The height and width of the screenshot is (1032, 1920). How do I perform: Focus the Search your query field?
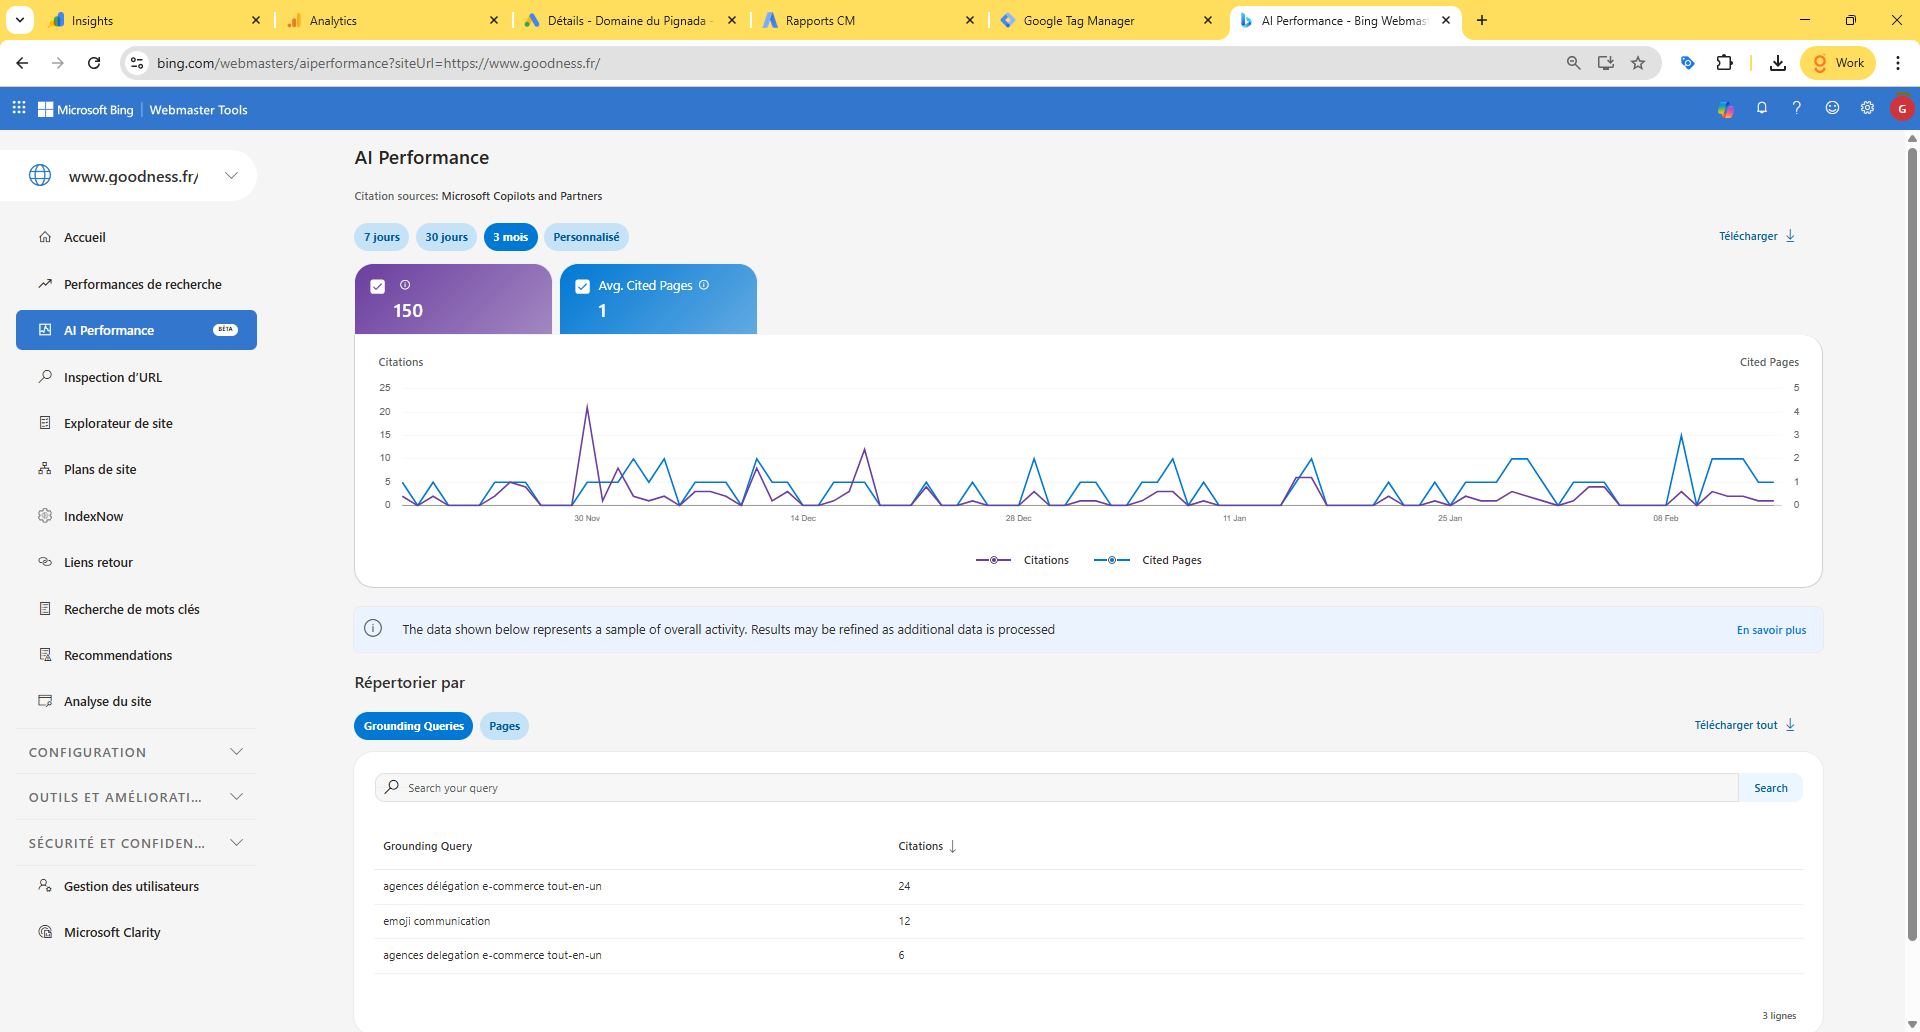tap(1060, 788)
